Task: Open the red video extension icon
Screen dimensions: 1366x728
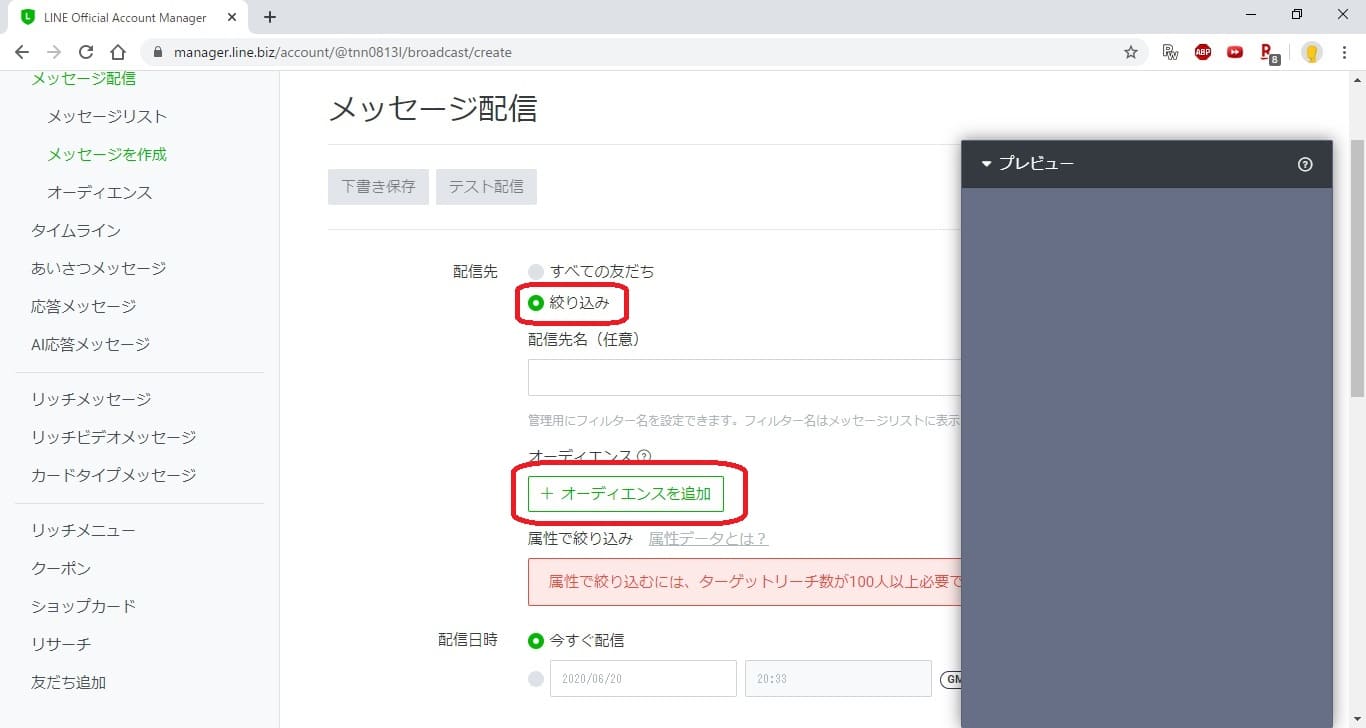Action: click(1235, 52)
